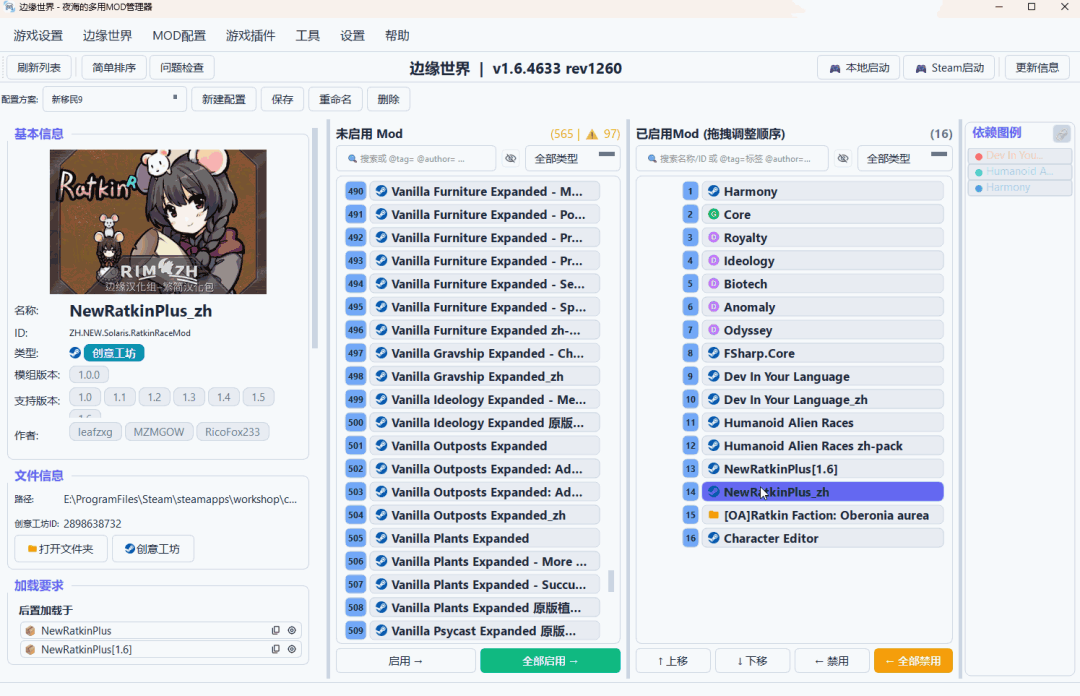Click the package icon beside NewRatkinPlus requirement
1080x696 pixels.
pos(30,631)
